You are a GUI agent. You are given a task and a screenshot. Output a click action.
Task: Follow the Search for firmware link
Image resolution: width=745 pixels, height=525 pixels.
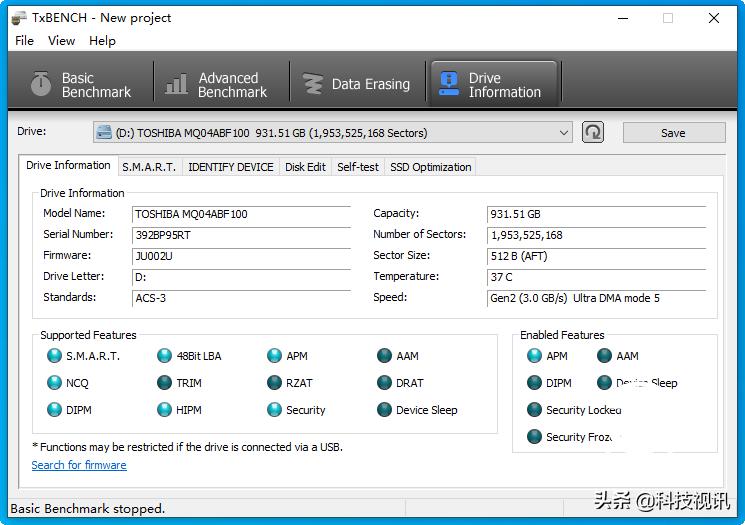point(79,465)
